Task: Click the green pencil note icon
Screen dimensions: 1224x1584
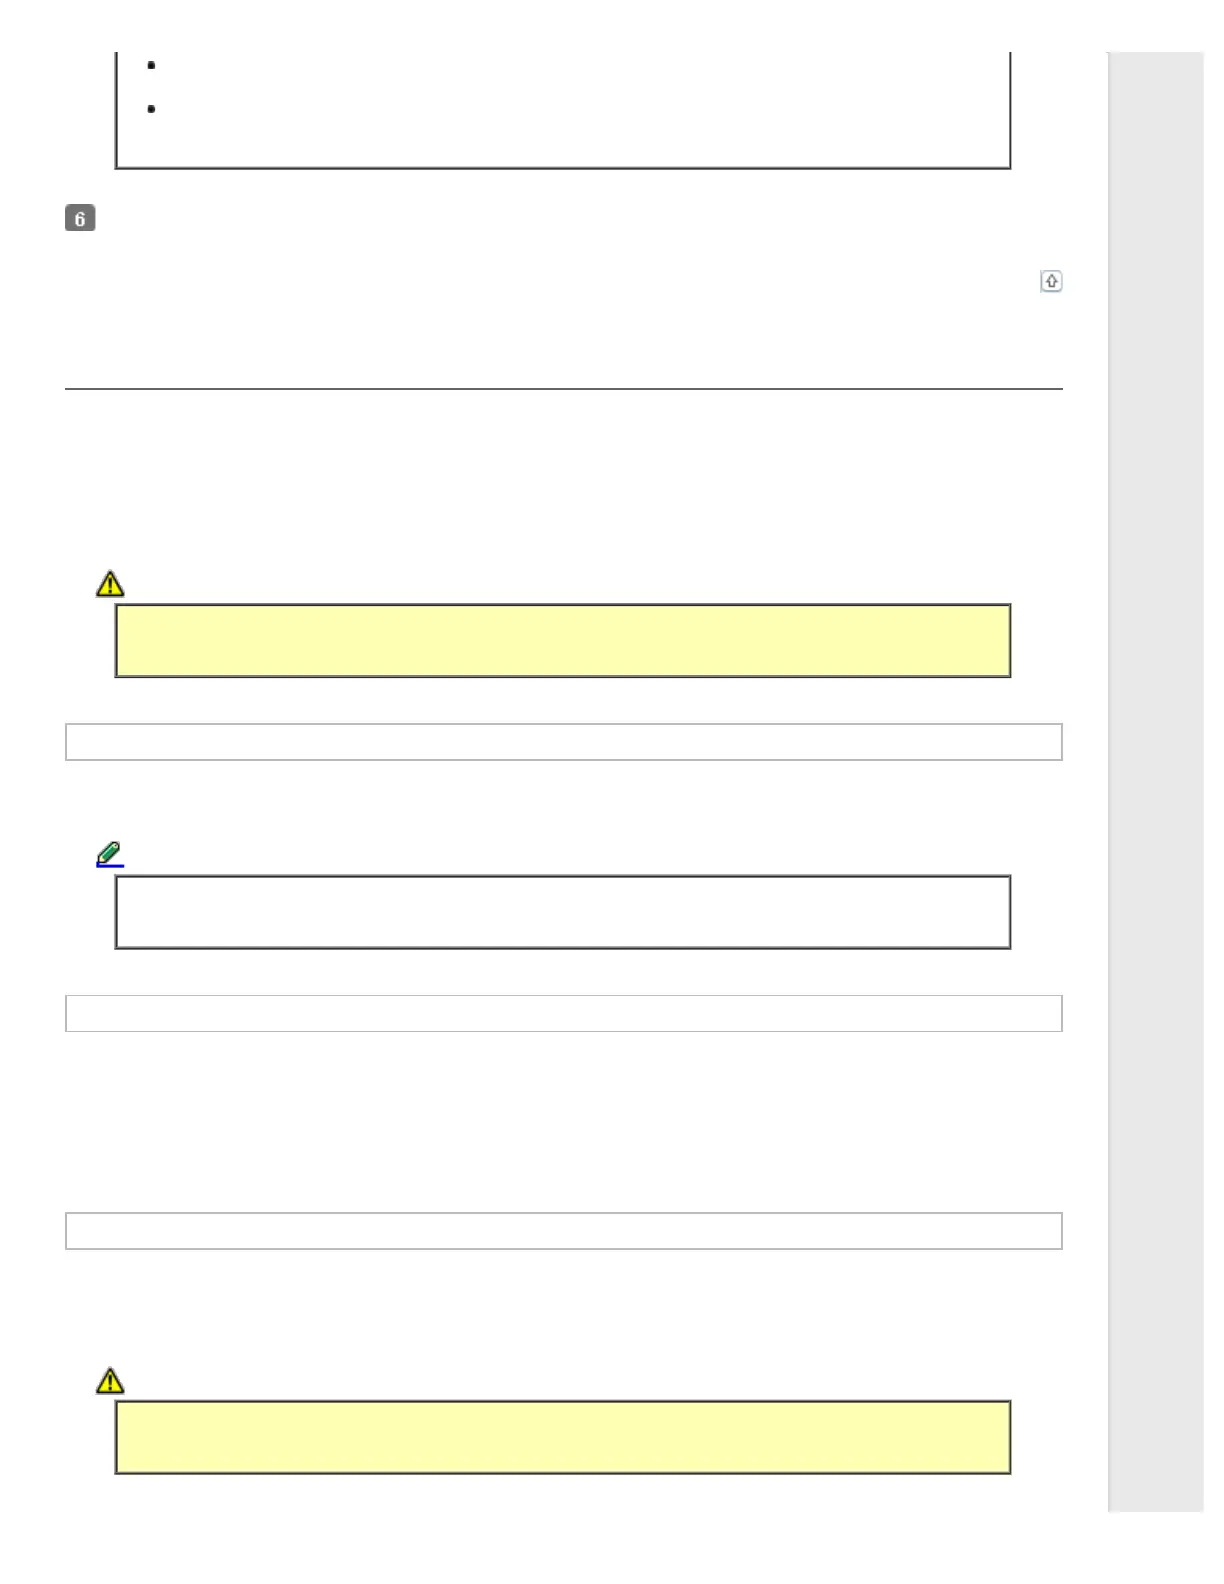Action: 110,854
